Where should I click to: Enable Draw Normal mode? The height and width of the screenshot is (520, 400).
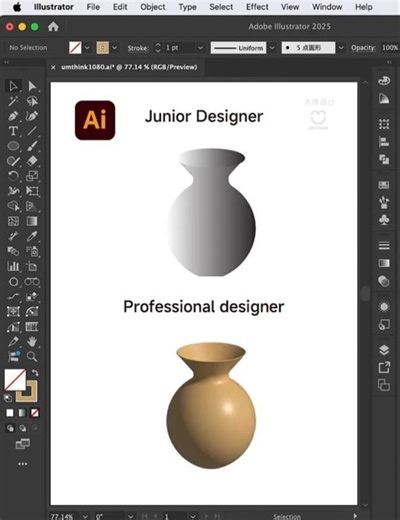pos(10,428)
